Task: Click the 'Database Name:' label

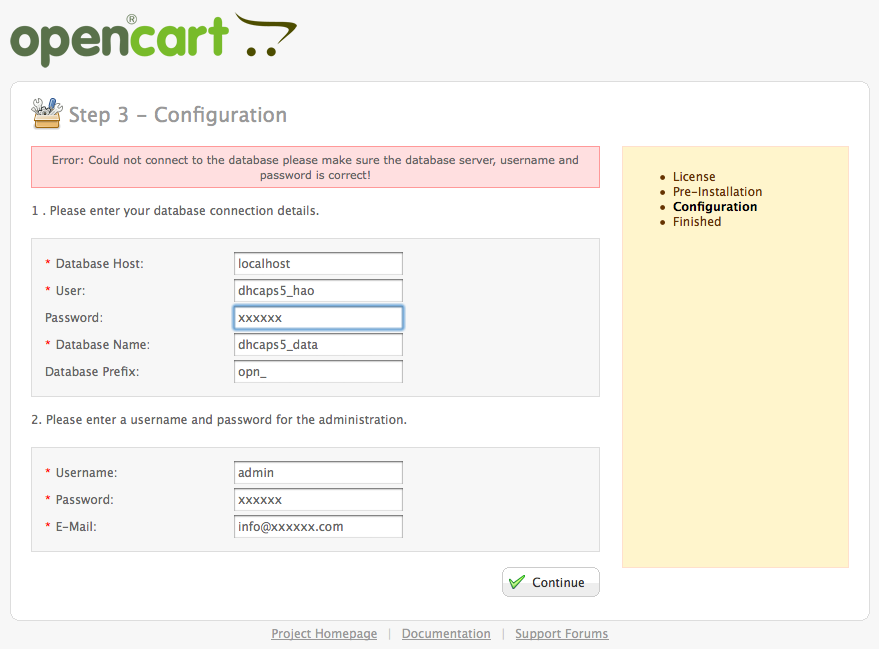Action: click(103, 345)
